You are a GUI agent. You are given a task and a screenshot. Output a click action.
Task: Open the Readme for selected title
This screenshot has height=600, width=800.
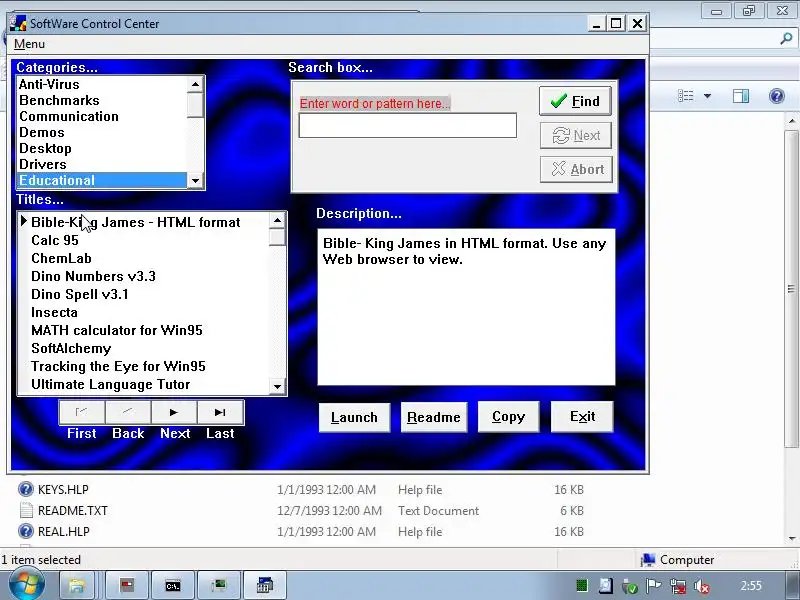coord(434,417)
